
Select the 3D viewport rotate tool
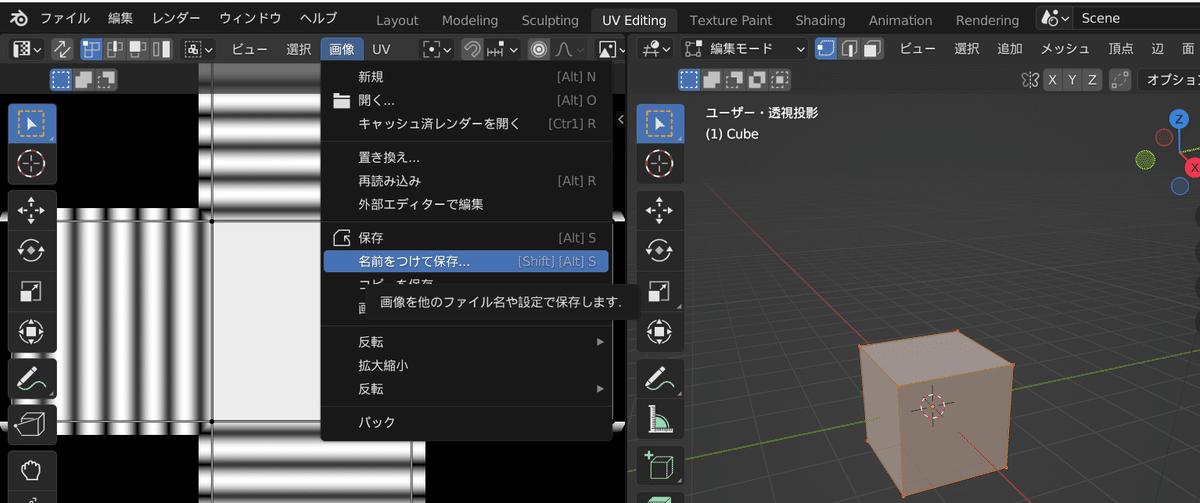[660, 251]
